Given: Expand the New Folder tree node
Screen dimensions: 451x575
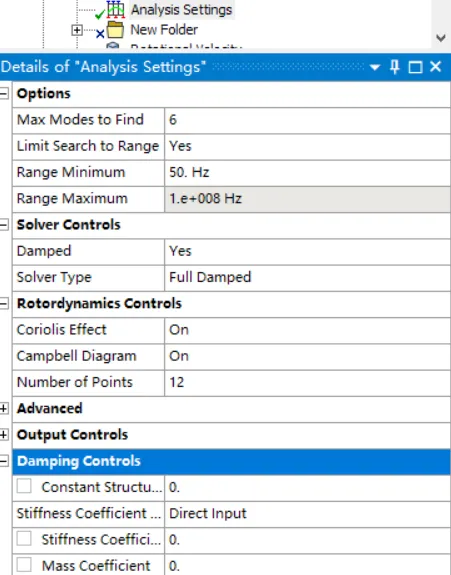Looking at the screenshot, I should pyautogui.click(x=77, y=30).
